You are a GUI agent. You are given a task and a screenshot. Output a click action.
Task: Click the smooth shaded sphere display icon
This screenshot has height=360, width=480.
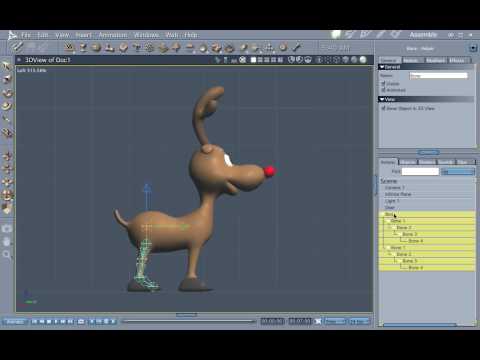coord(363,60)
